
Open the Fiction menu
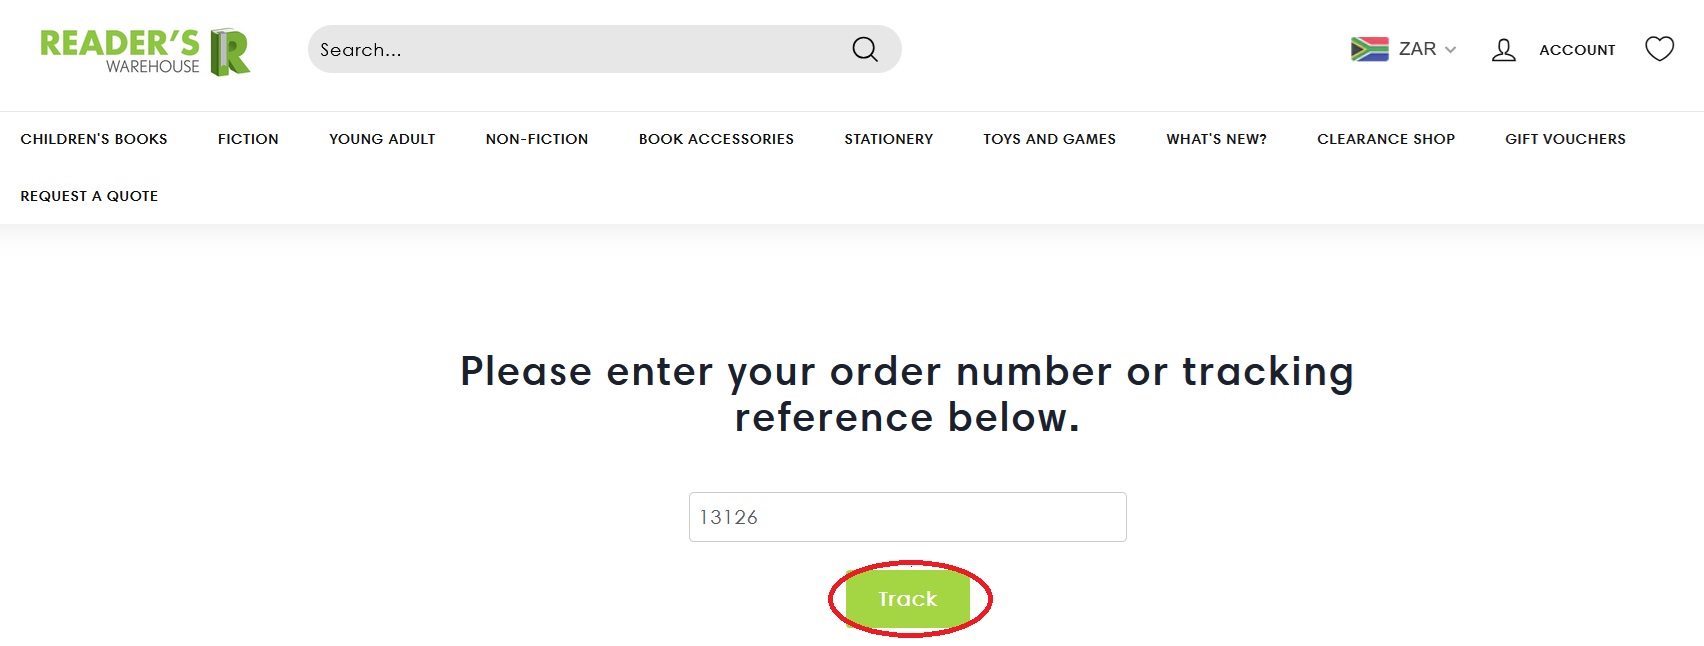pos(248,139)
